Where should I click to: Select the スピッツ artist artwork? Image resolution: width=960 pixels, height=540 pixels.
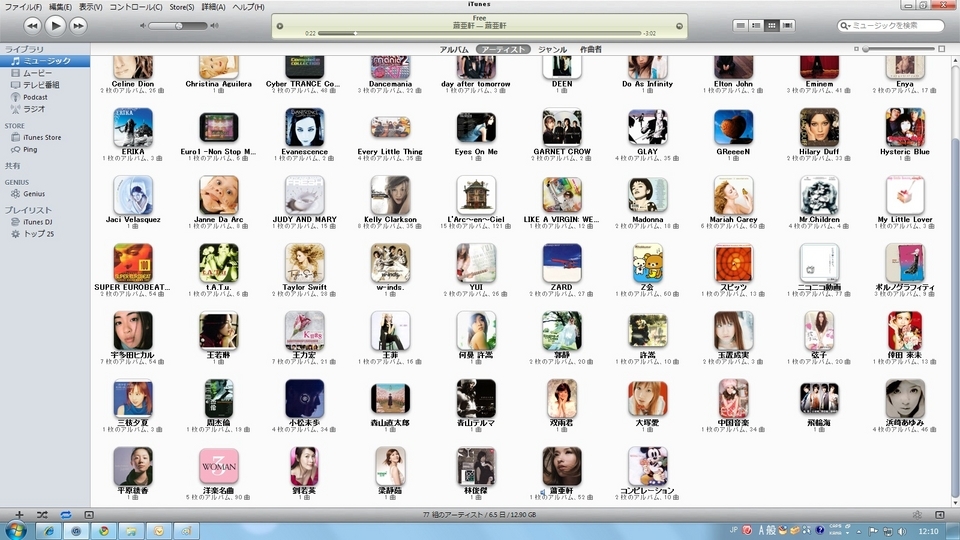(733, 263)
